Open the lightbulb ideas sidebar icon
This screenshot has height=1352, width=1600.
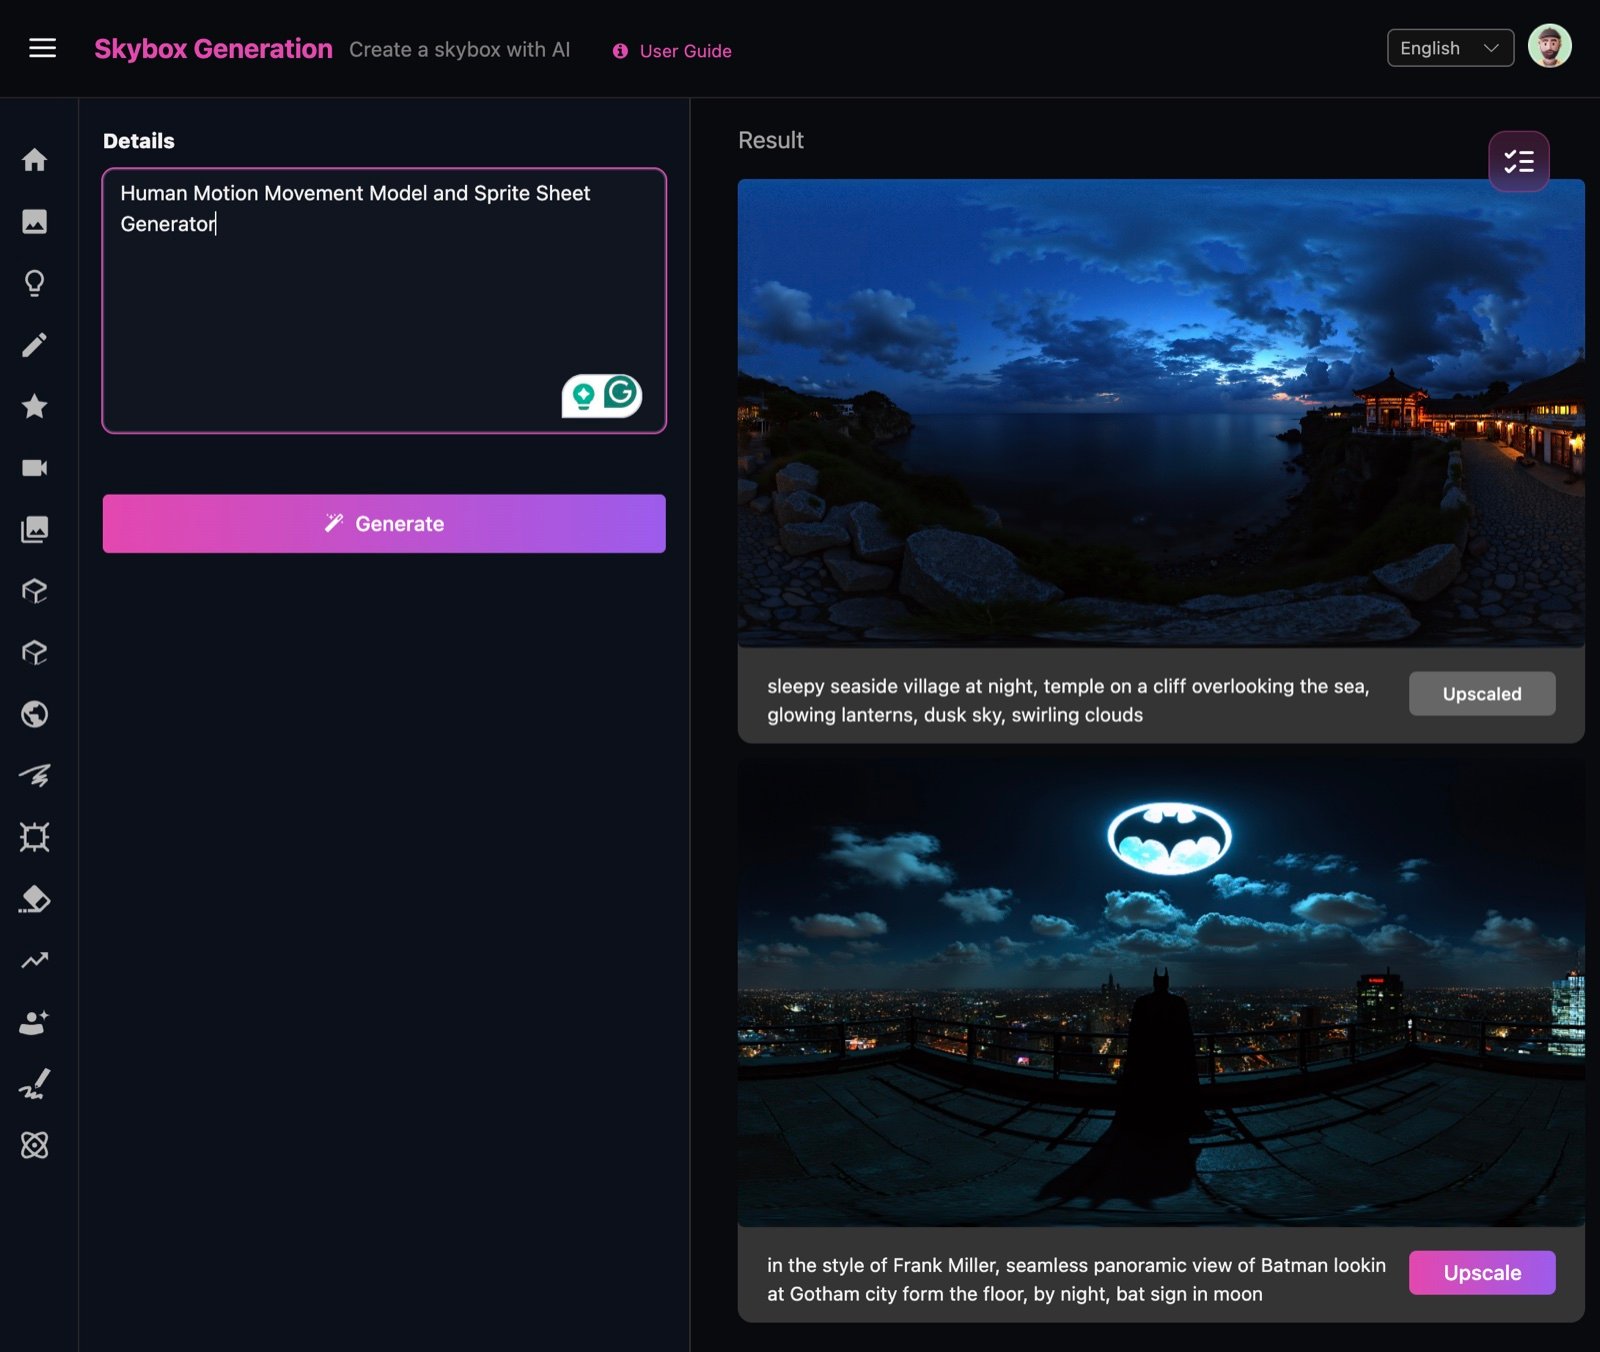(35, 283)
